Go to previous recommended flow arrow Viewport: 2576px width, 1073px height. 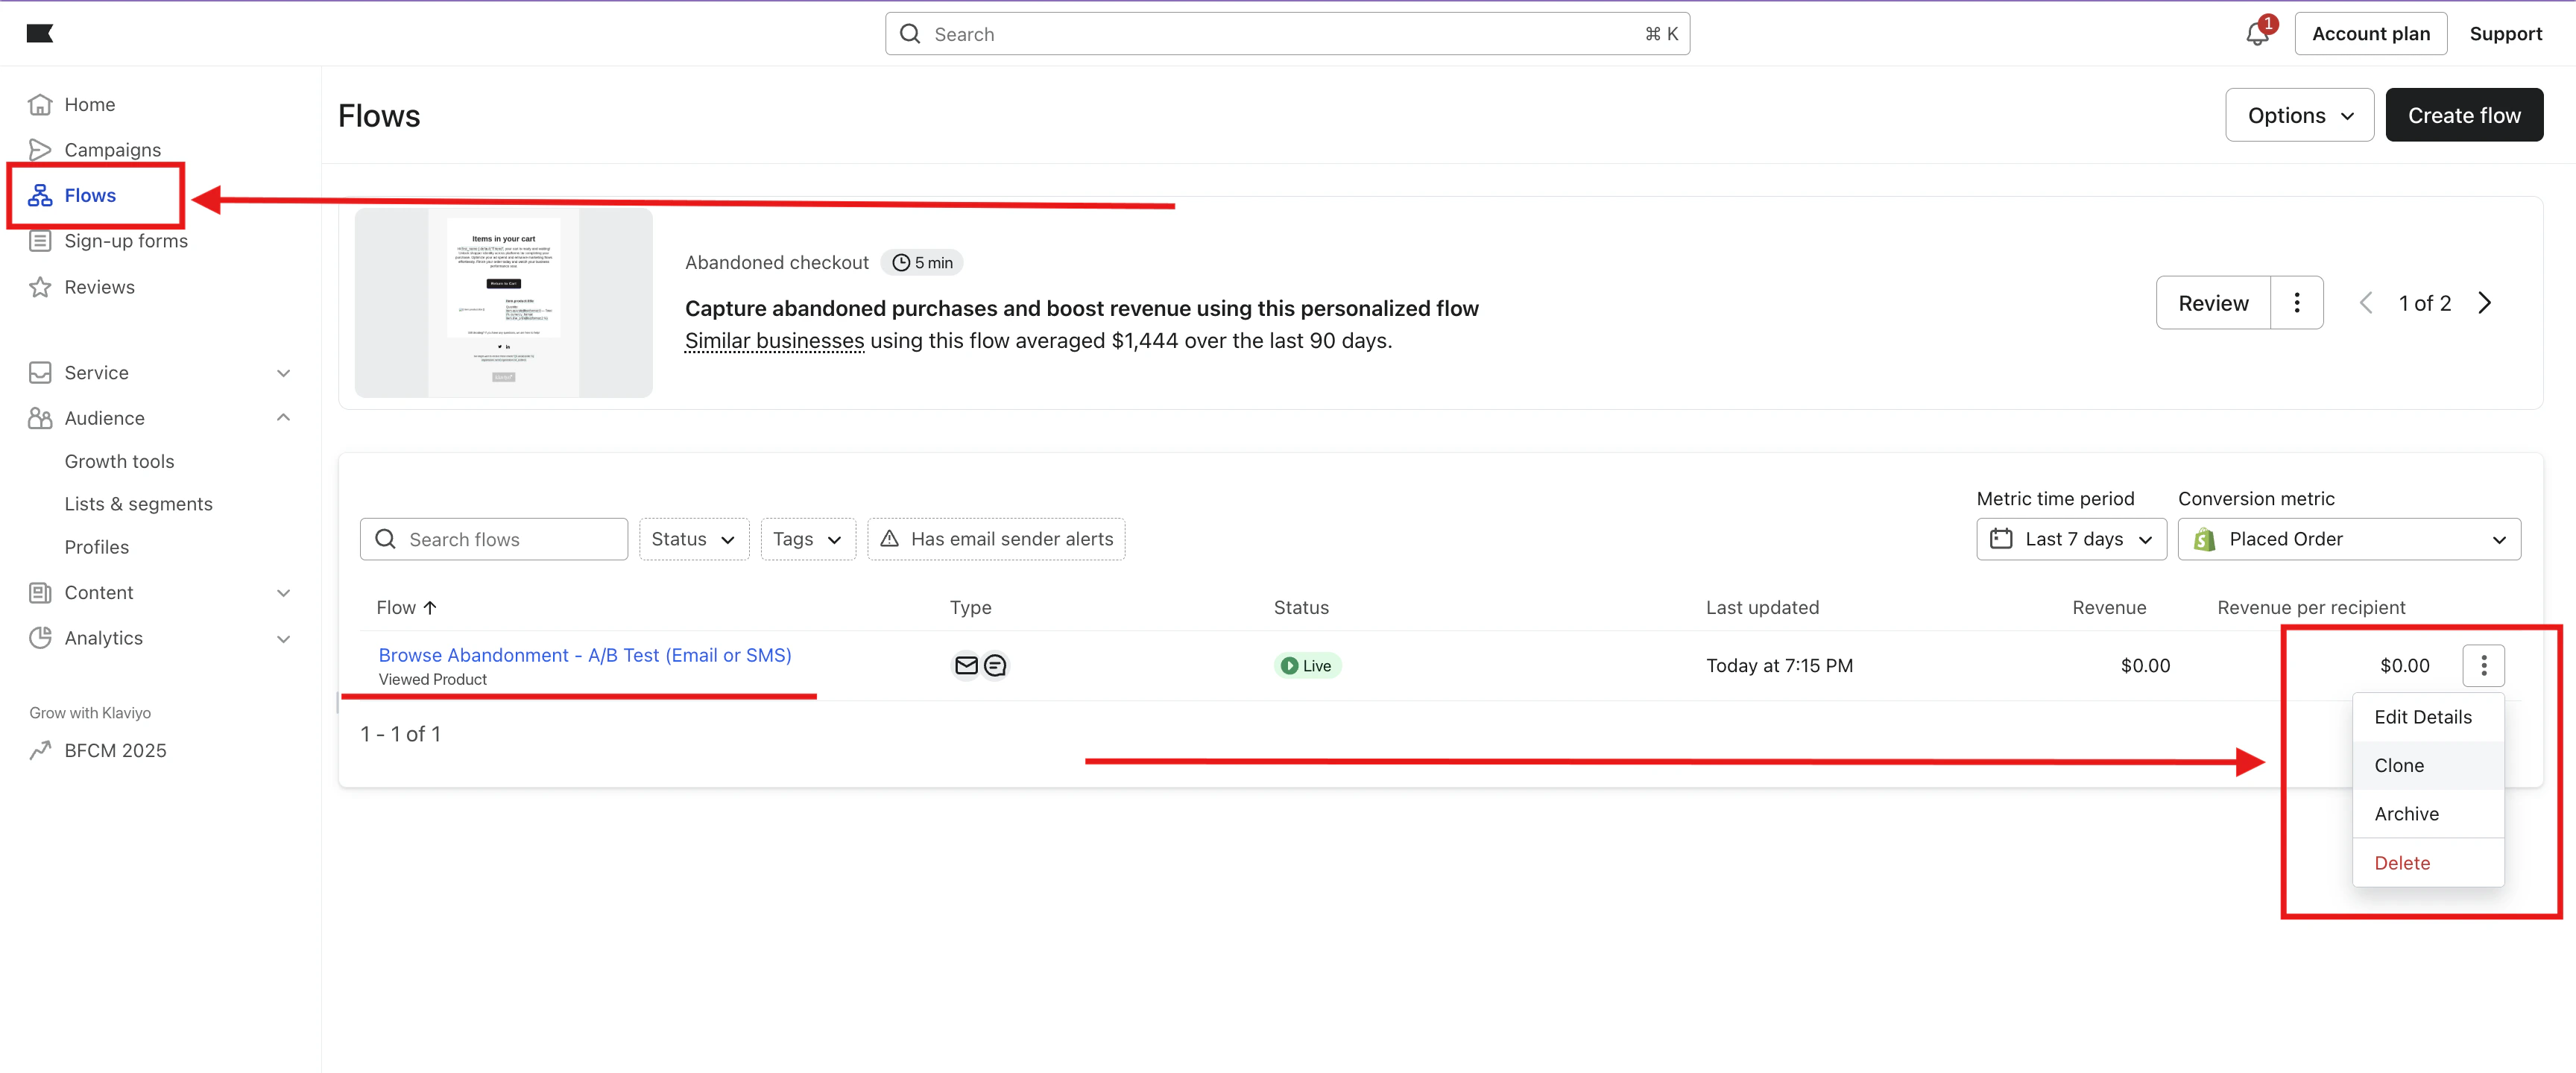click(2366, 303)
